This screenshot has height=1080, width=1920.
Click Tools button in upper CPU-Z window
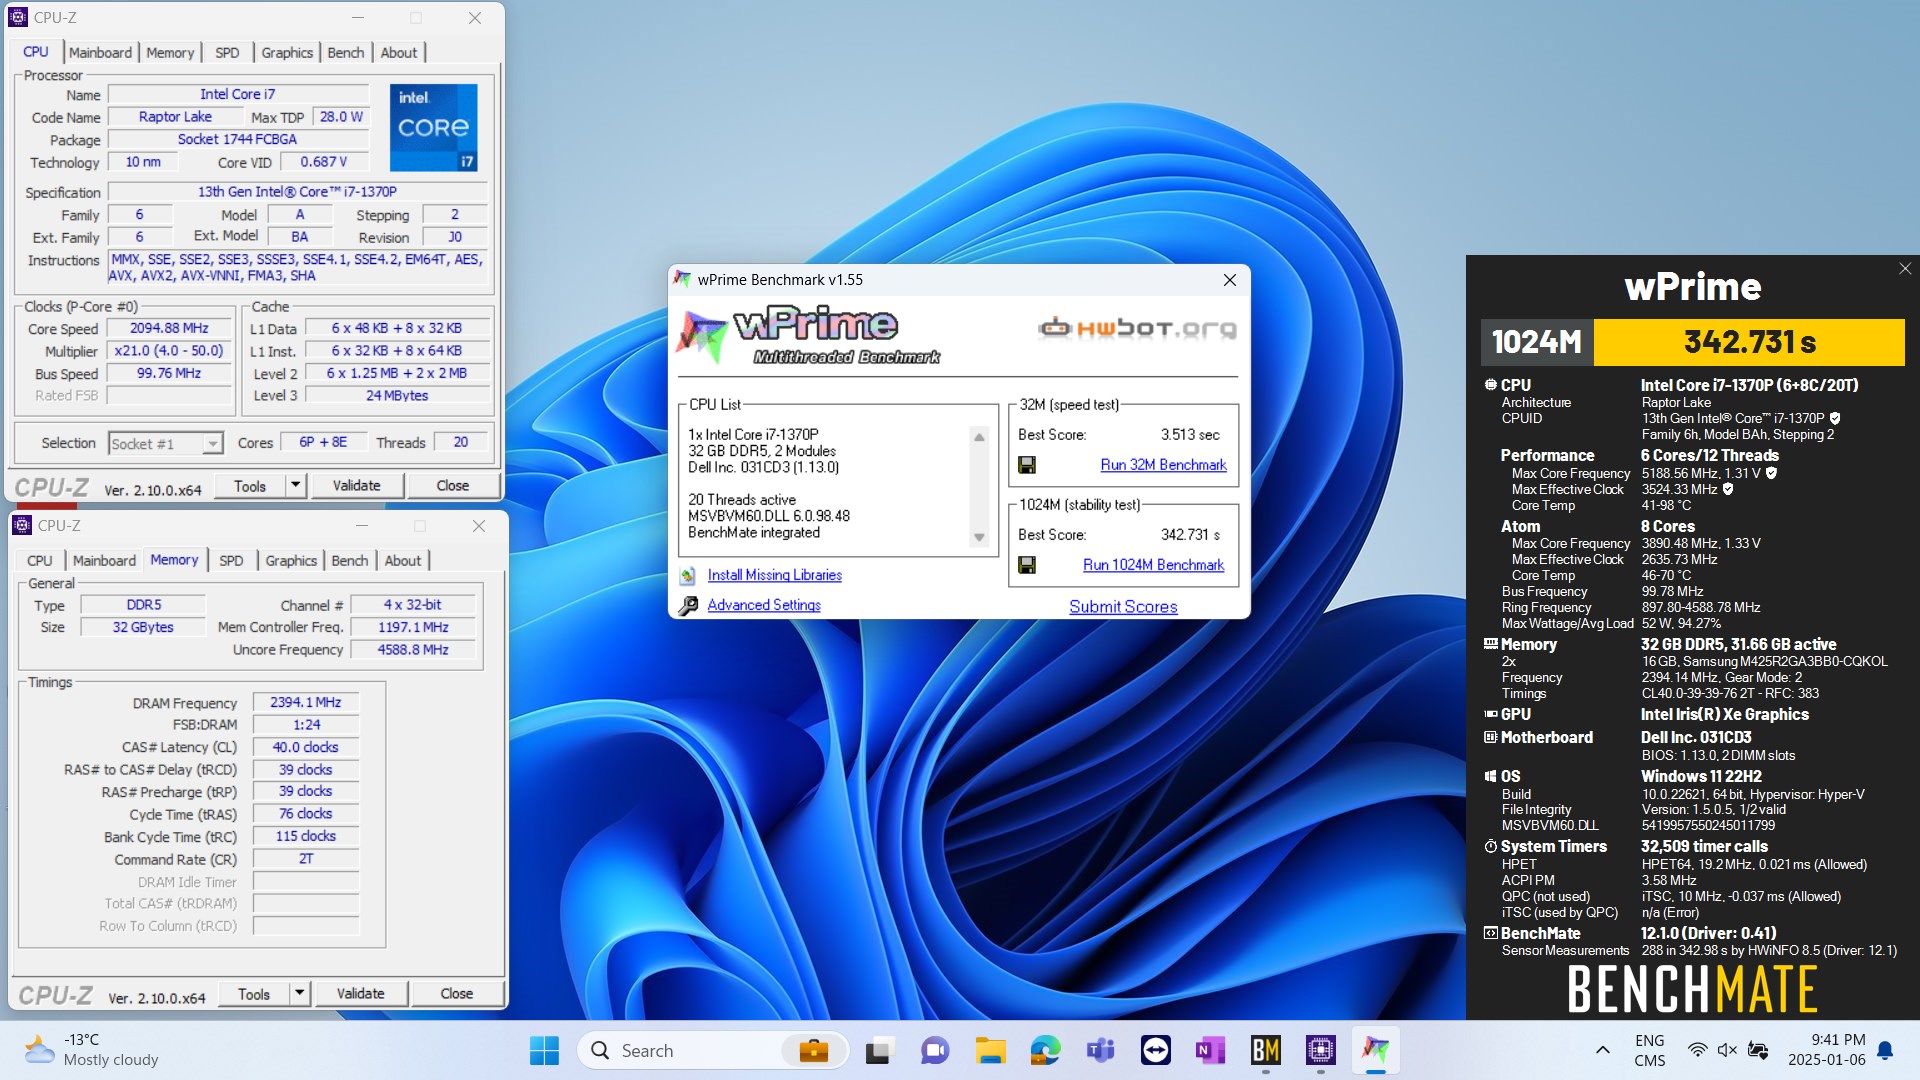tap(250, 485)
